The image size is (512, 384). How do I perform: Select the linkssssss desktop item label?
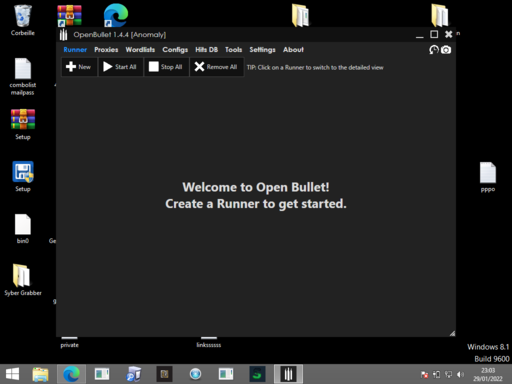(209, 345)
